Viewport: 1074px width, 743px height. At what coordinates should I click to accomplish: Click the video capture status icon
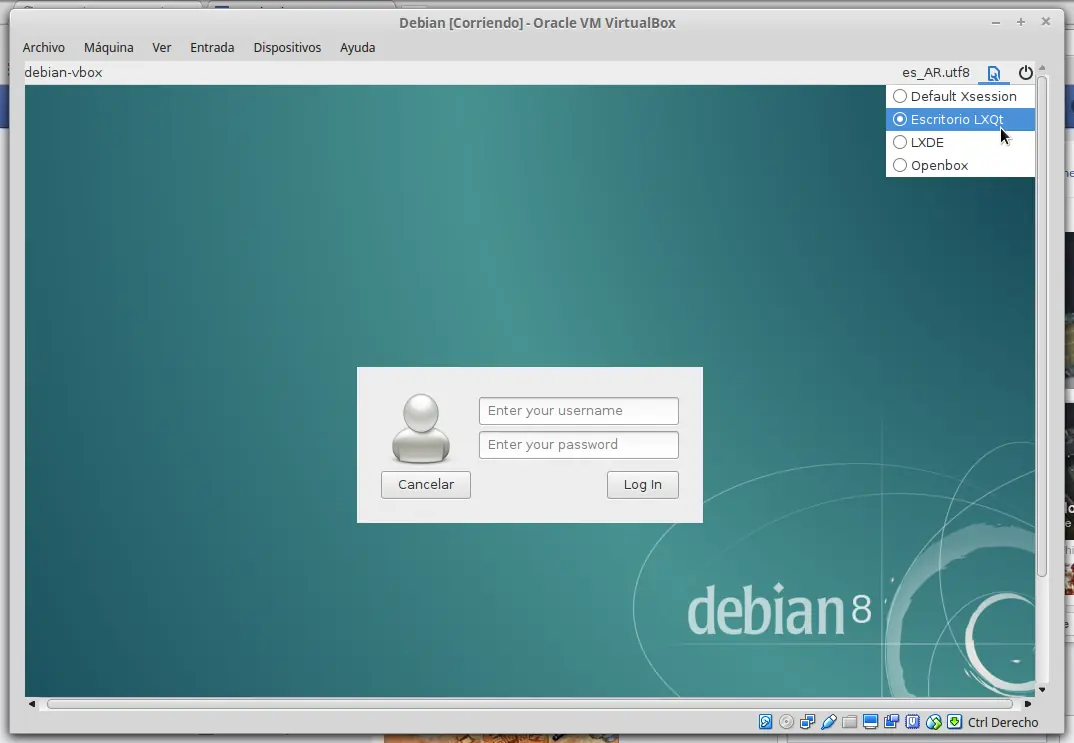(891, 722)
